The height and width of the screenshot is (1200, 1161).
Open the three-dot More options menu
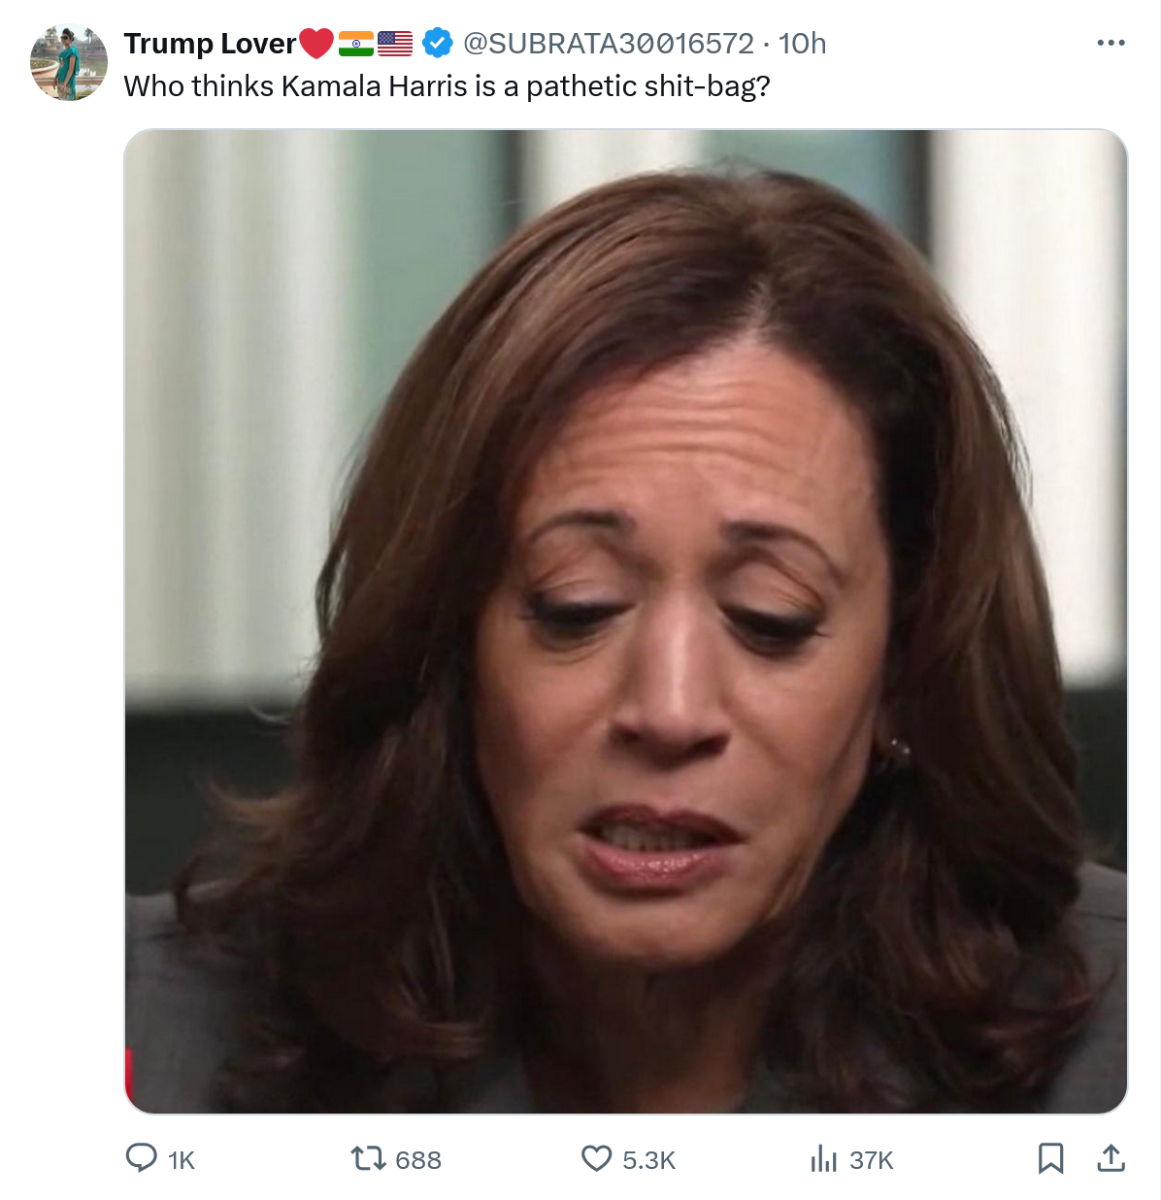pyautogui.click(x=1110, y=43)
